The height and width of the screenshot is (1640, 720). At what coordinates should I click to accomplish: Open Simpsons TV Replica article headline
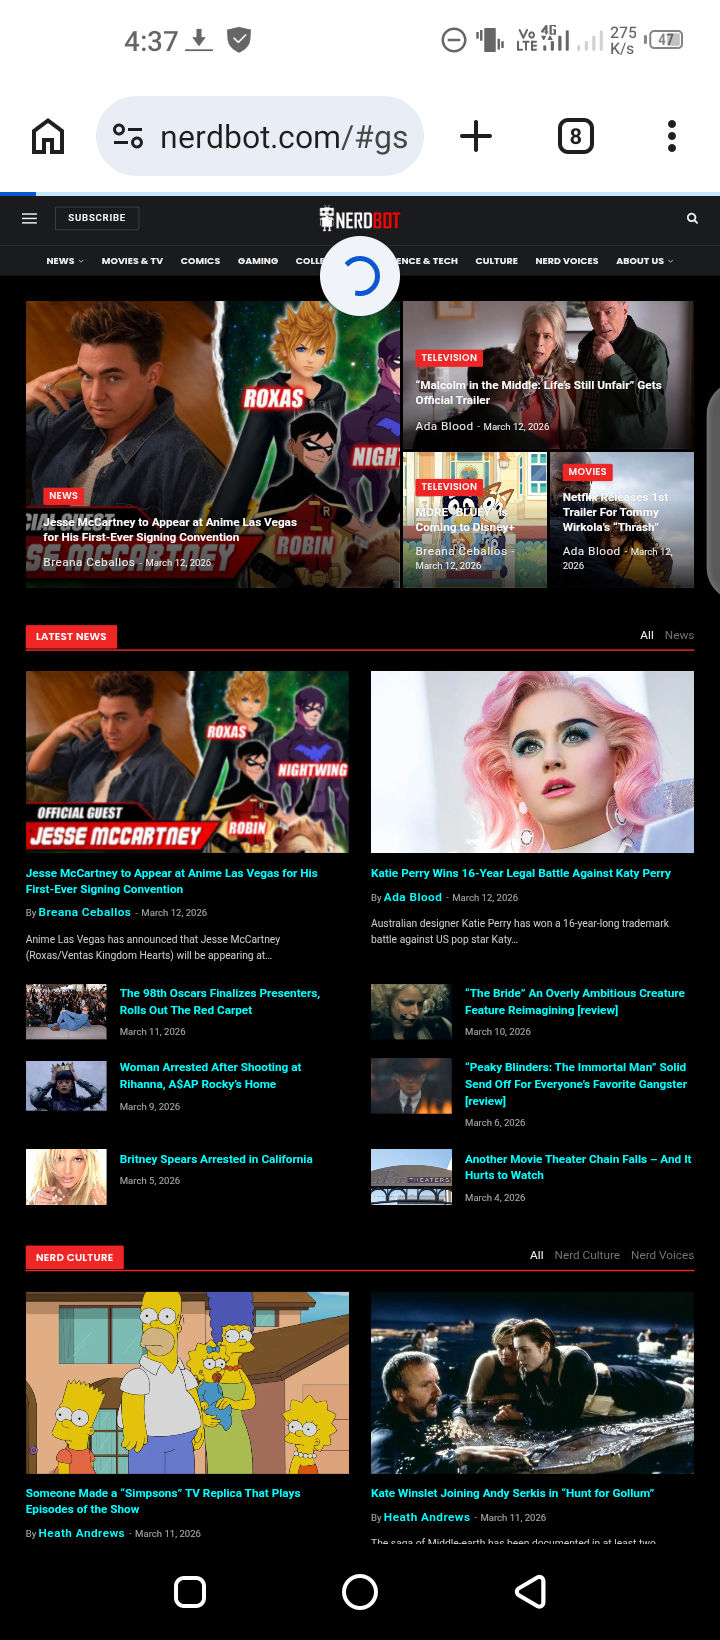163,1501
